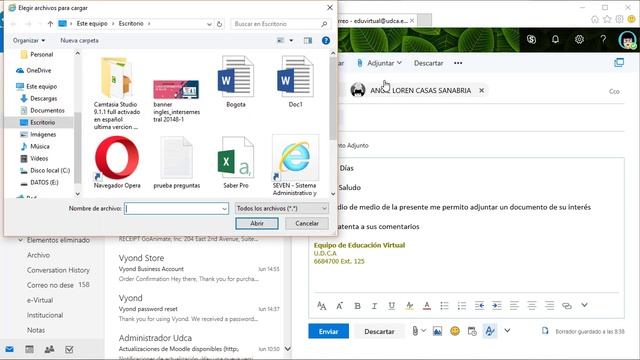
Task: Go up one folder level arrow
Action: click(50, 24)
